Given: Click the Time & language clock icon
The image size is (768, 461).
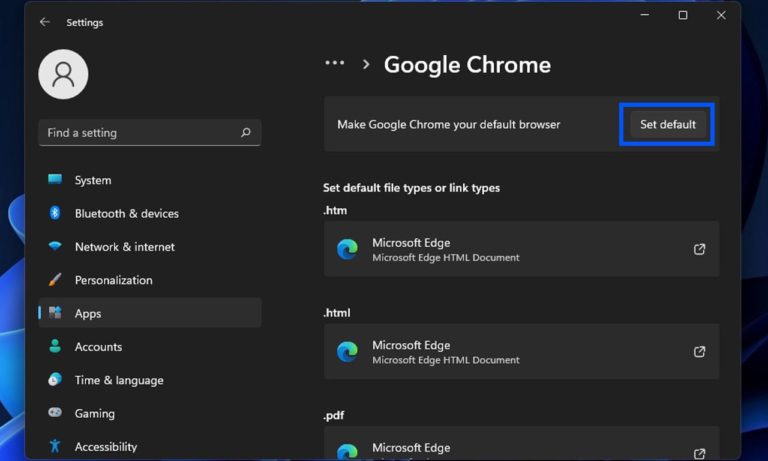Looking at the screenshot, I should (55, 379).
